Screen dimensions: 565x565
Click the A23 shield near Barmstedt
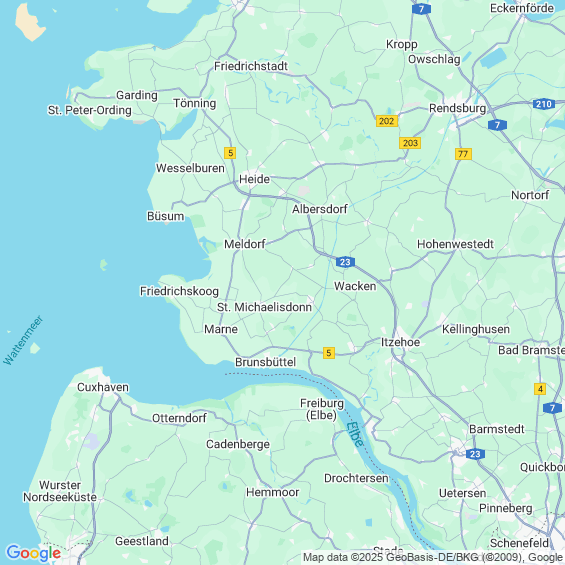pyautogui.click(x=475, y=454)
